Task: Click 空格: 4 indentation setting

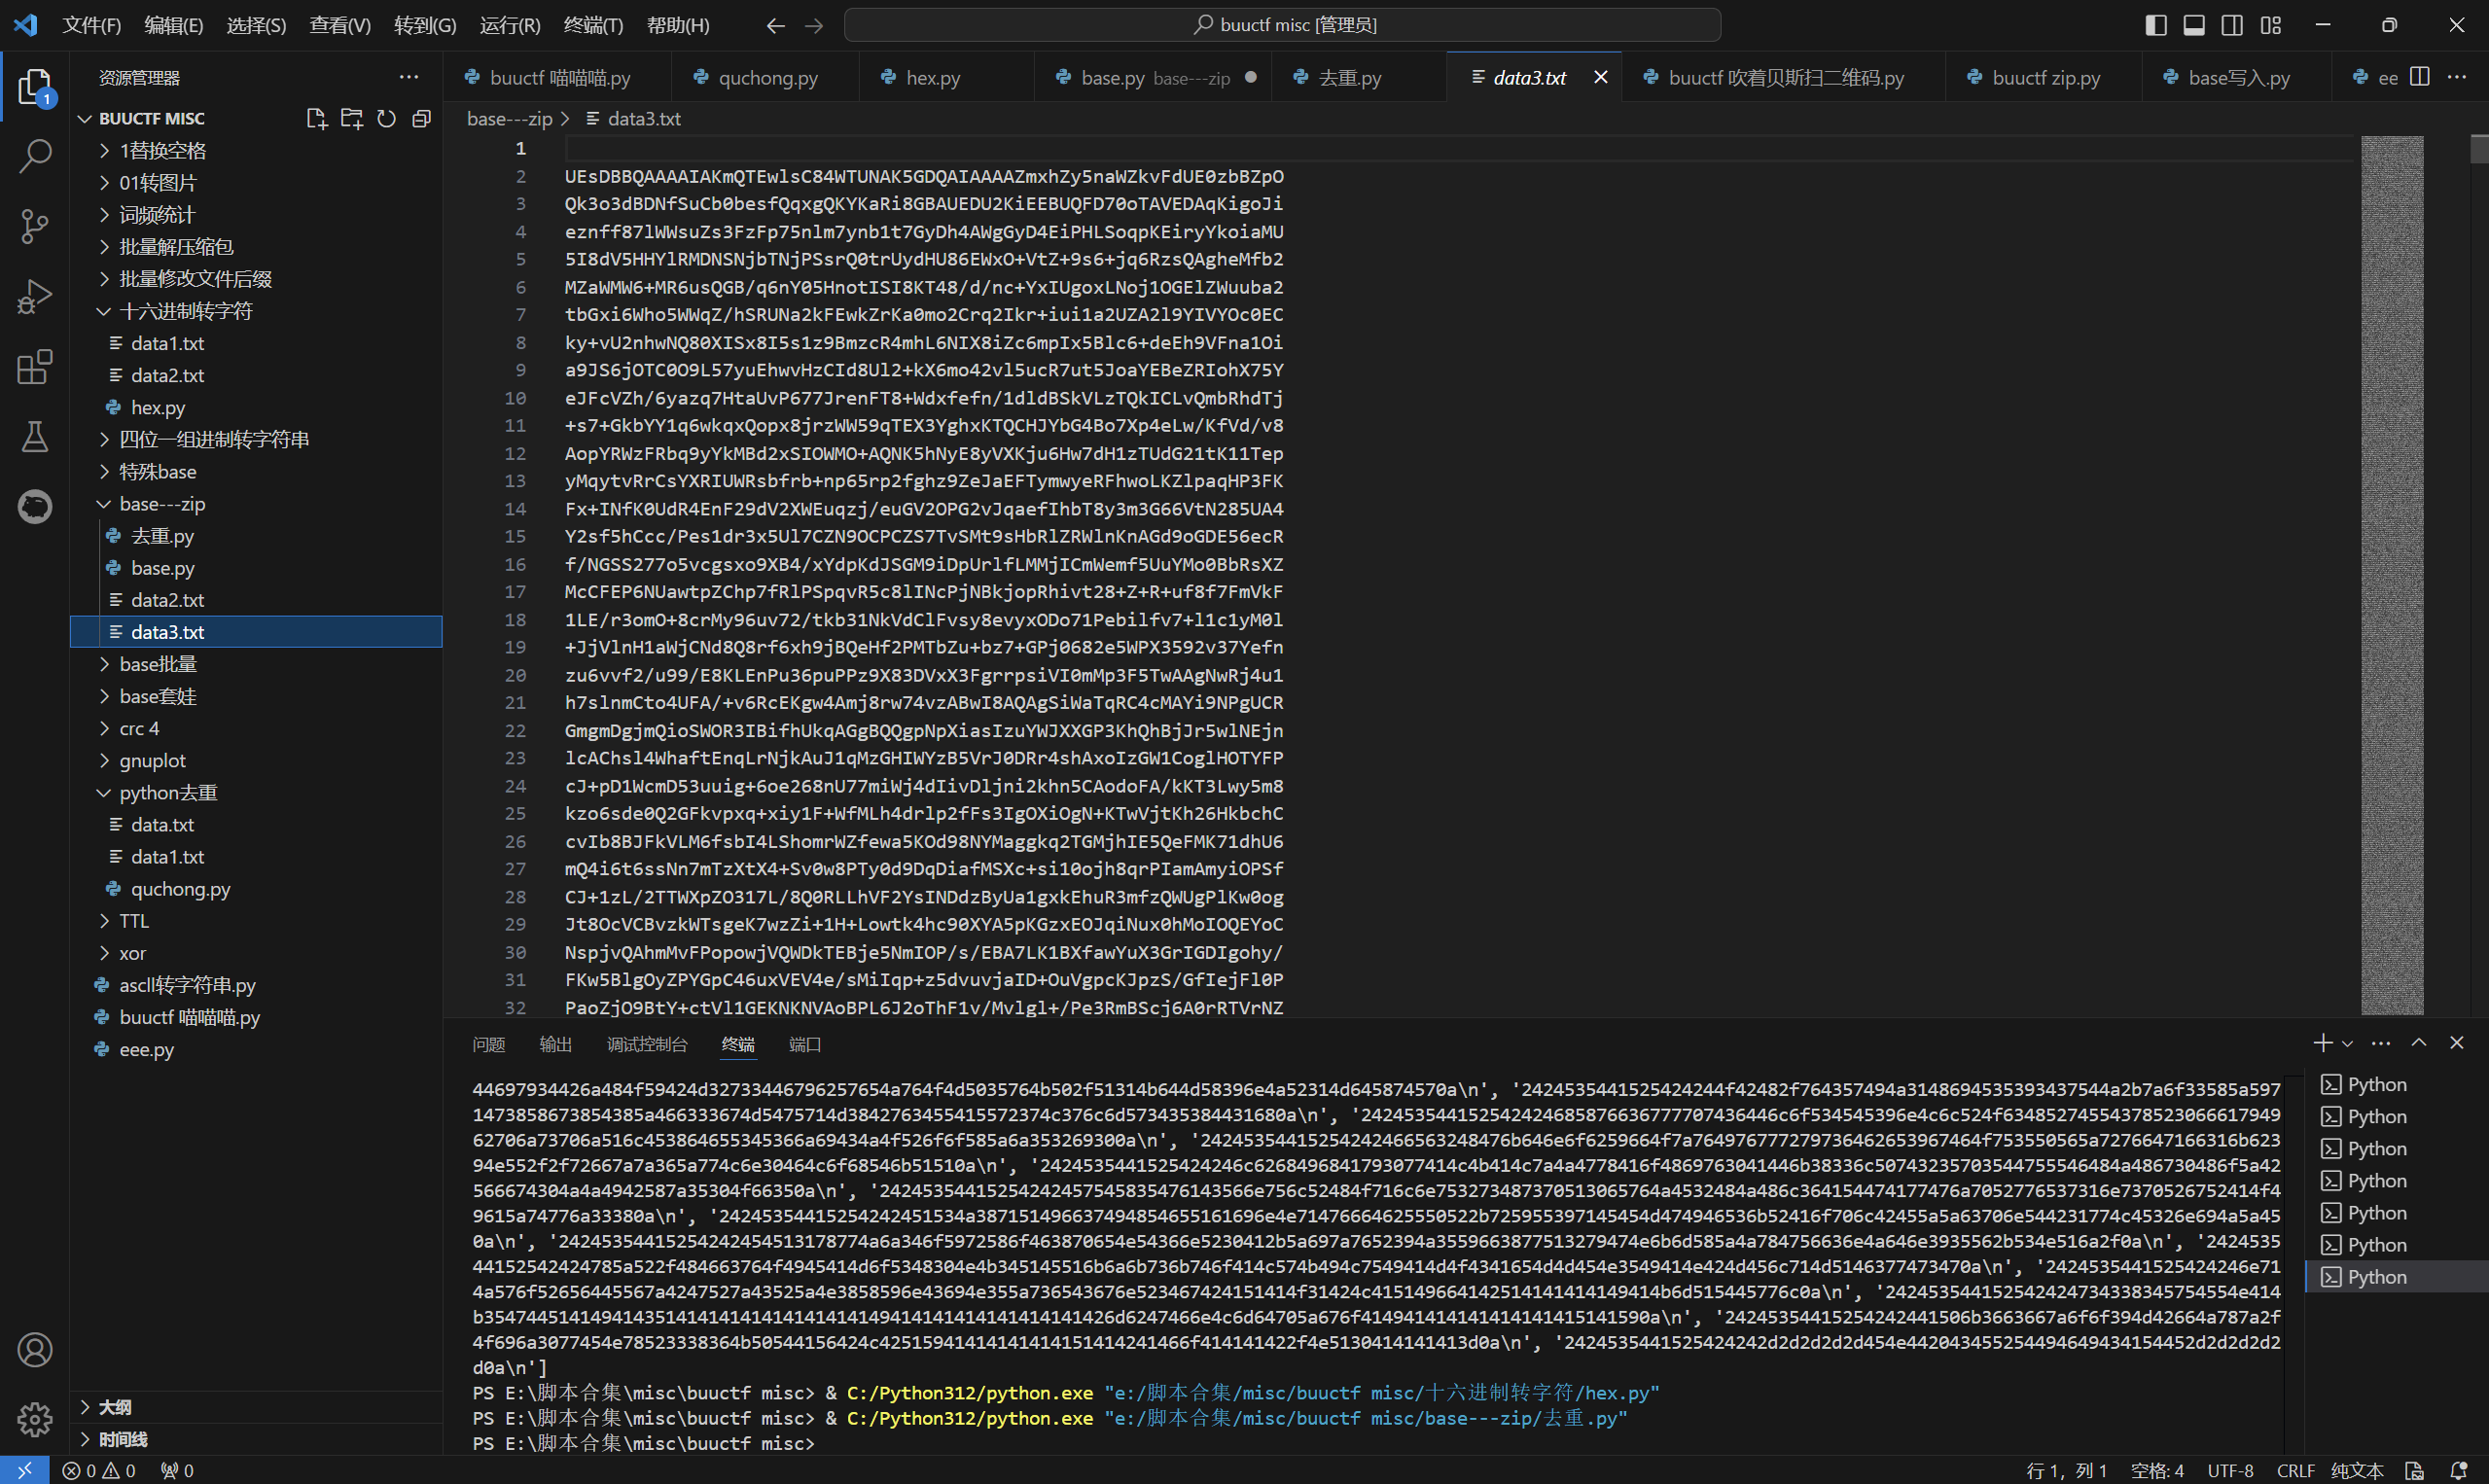Action: pyautogui.click(x=2157, y=1470)
